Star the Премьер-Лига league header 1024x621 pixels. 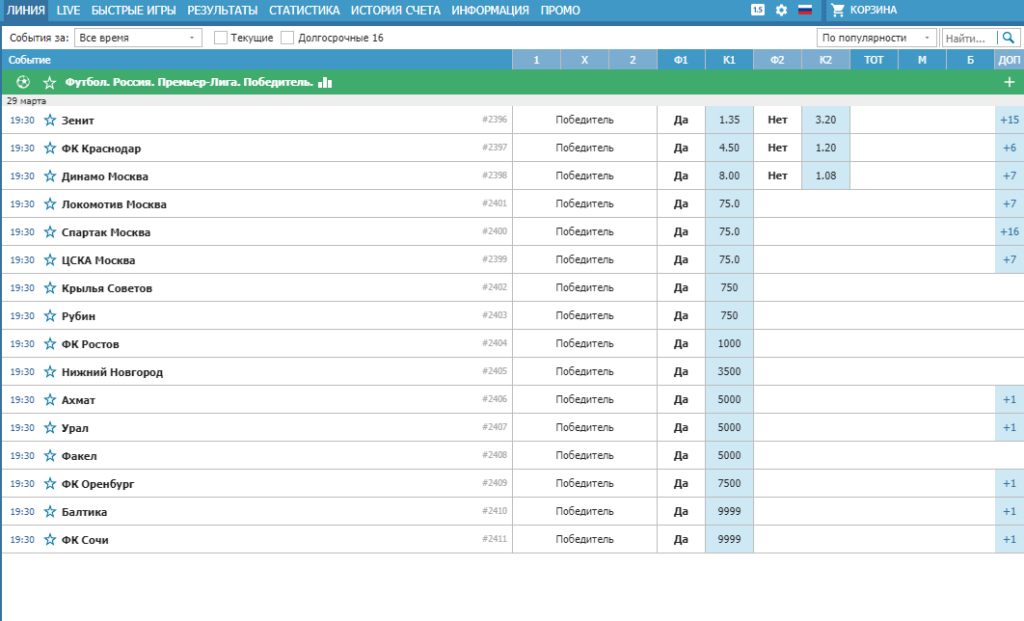50,83
